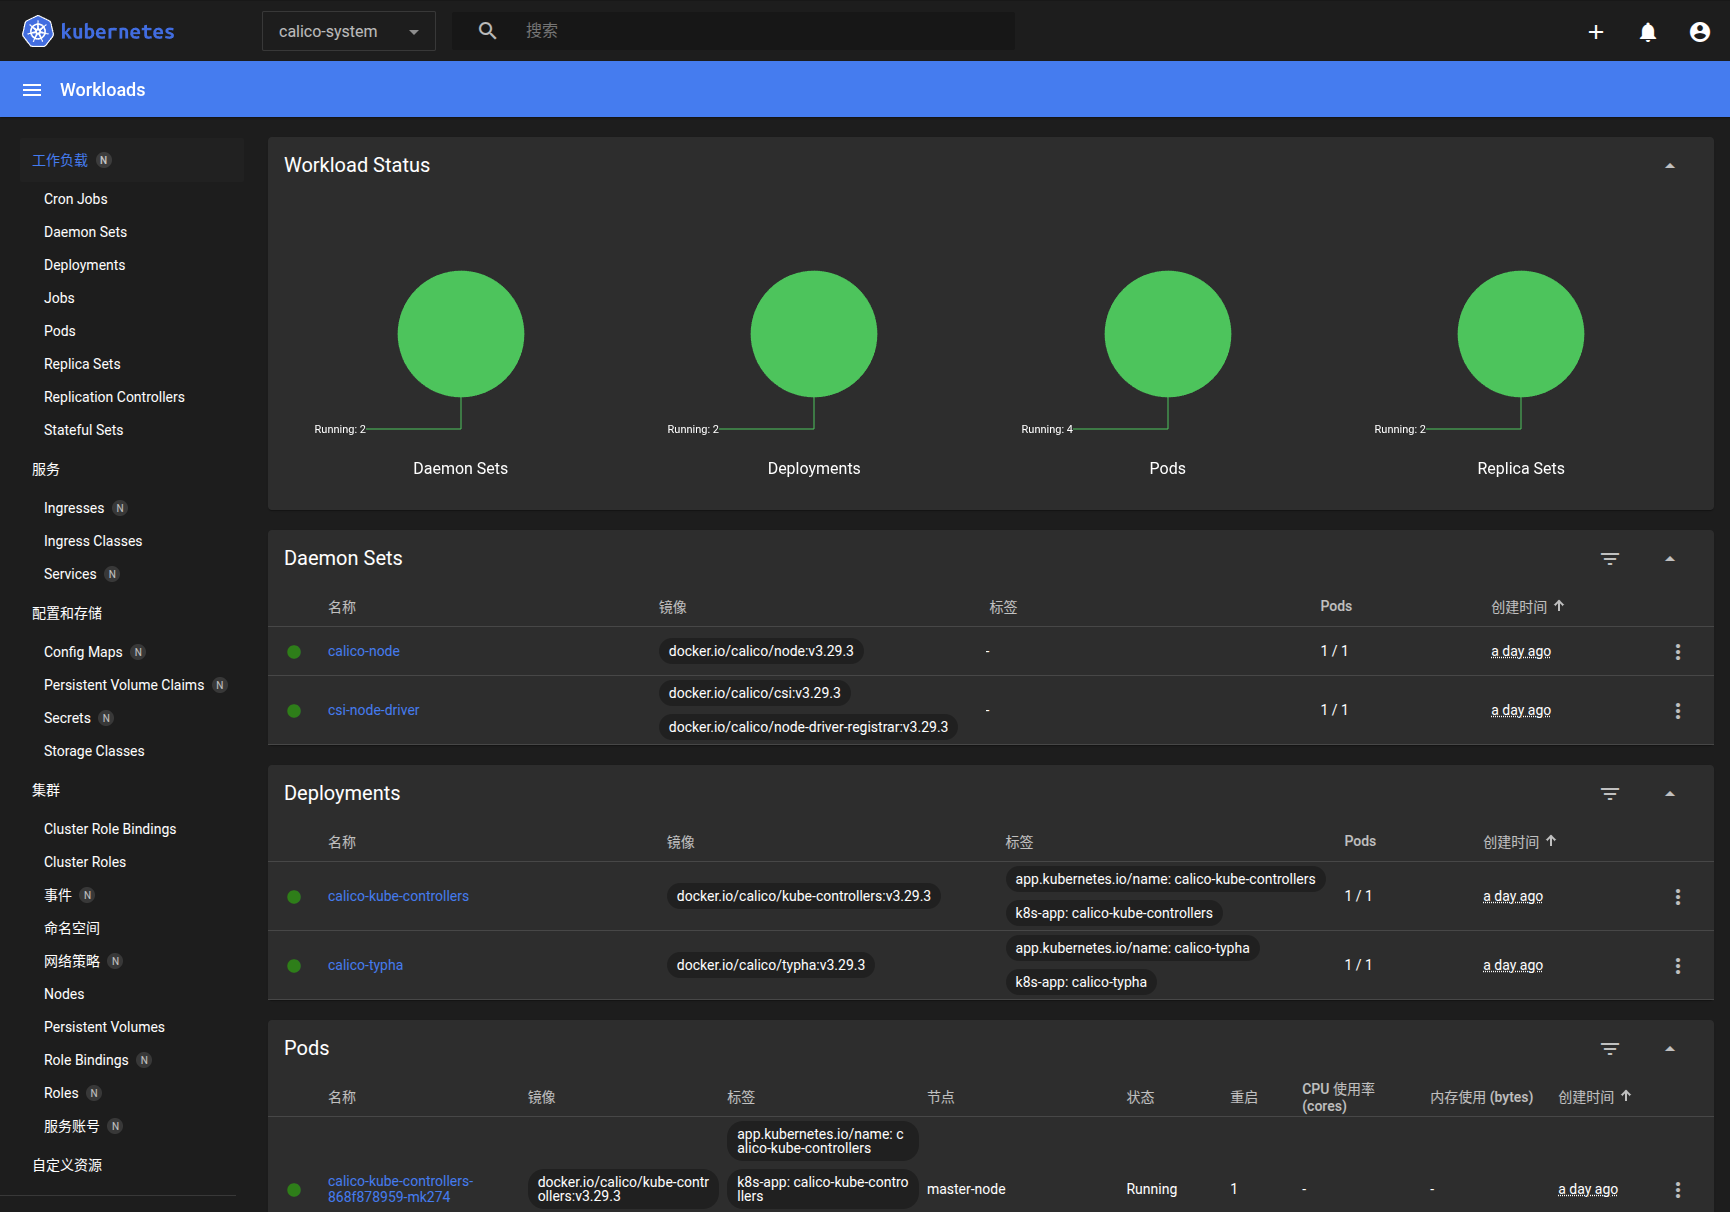Open Deployments in sidebar

coord(85,265)
